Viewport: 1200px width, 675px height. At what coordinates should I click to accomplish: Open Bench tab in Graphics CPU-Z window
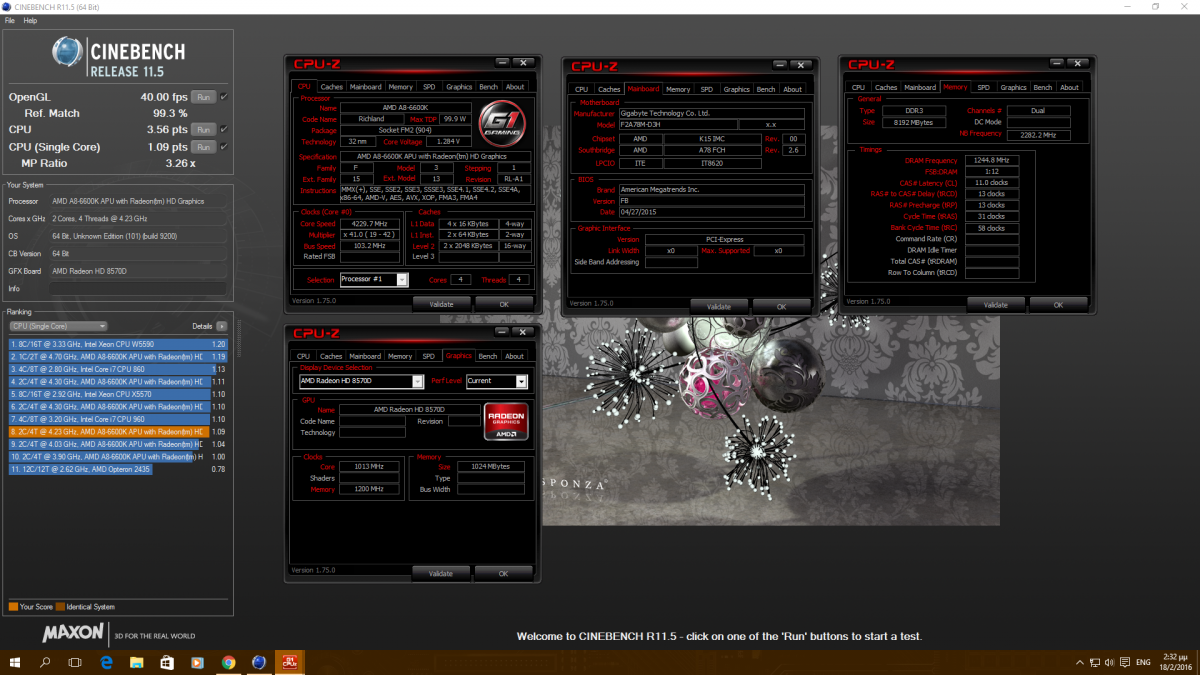[x=488, y=356]
